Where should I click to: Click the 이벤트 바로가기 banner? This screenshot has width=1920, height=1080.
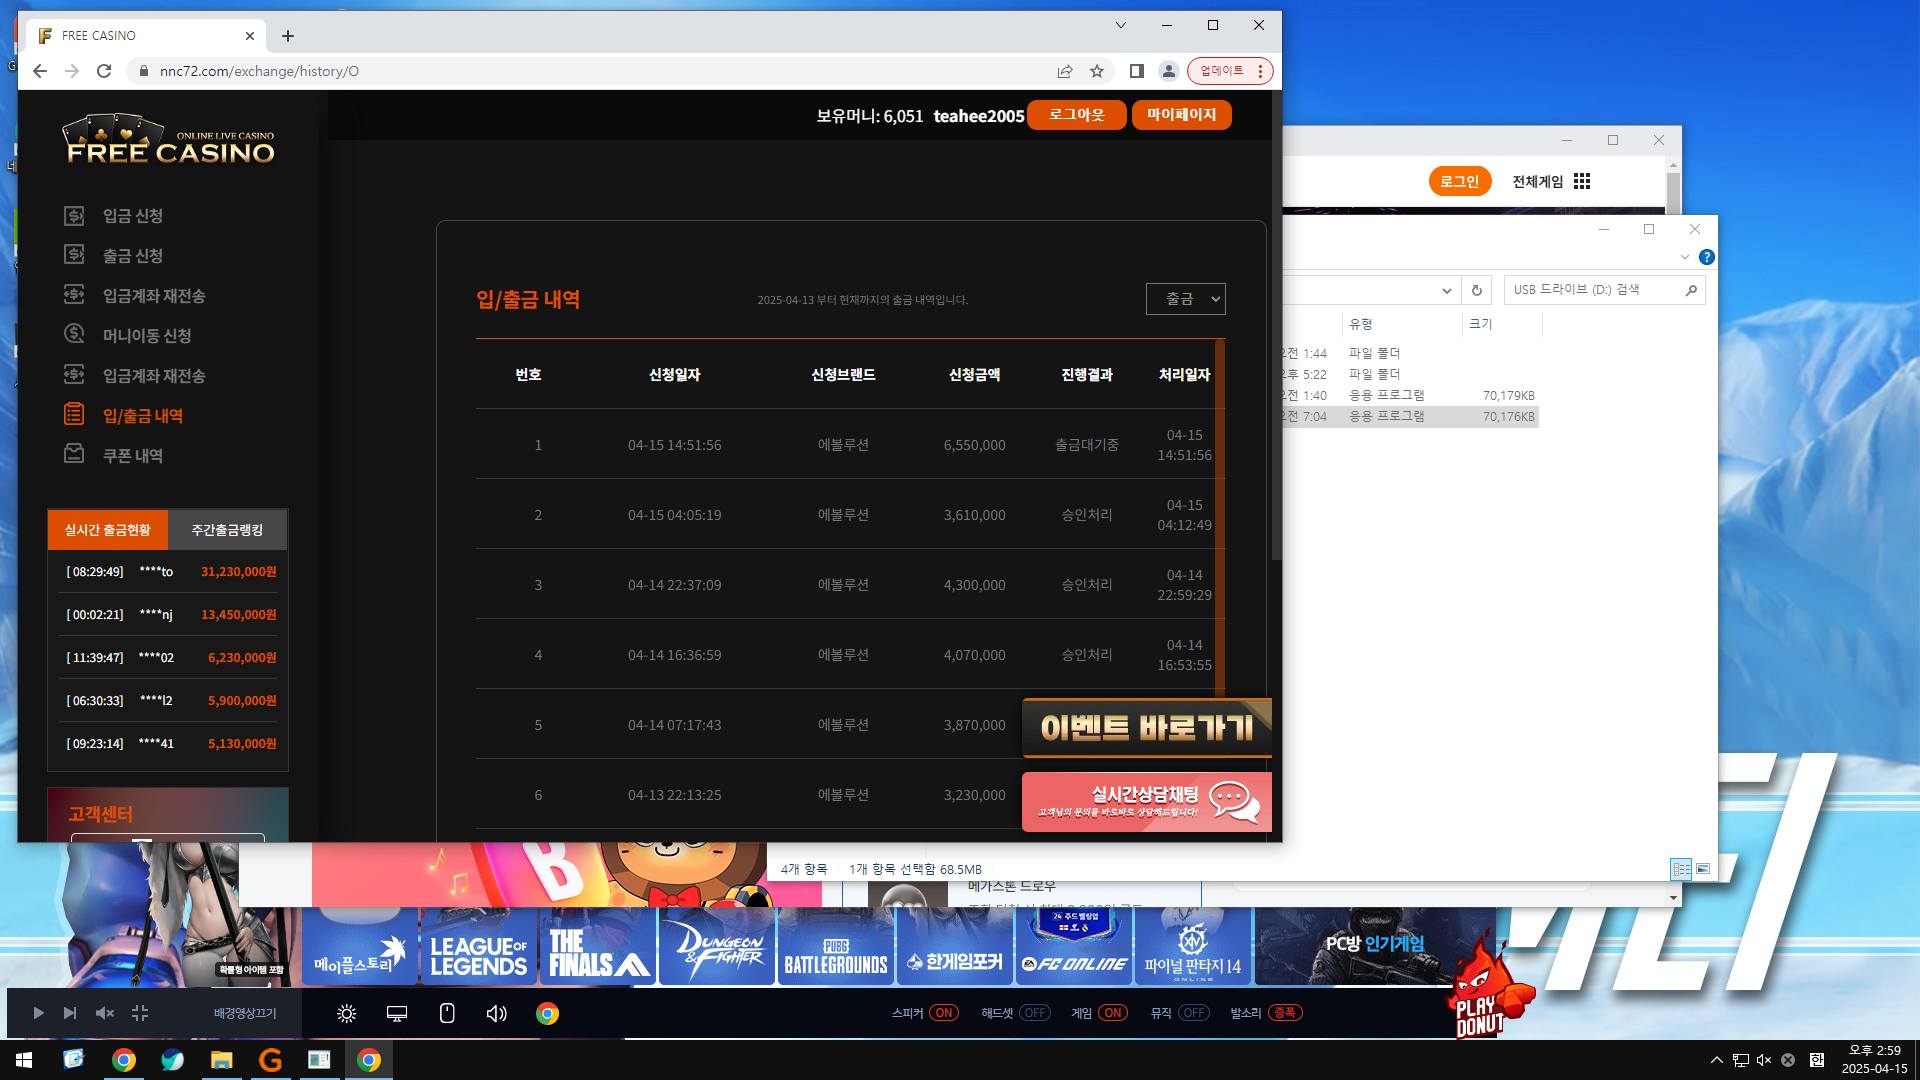(x=1147, y=728)
